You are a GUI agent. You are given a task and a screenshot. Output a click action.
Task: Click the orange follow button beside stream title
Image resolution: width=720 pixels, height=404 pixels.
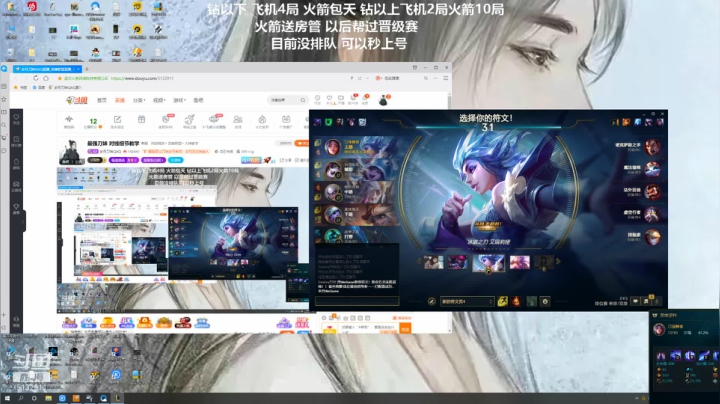(302, 143)
